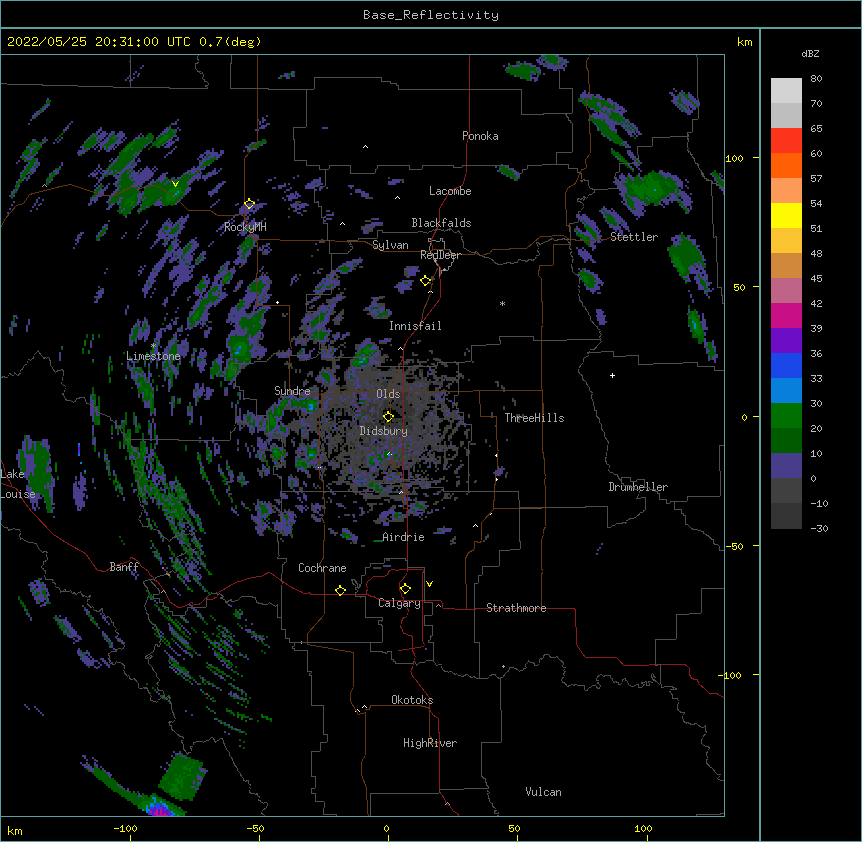Pick the magenta swatch between 42 and 39 dBZ
This screenshot has width=862, height=842.
pyautogui.click(x=786, y=315)
